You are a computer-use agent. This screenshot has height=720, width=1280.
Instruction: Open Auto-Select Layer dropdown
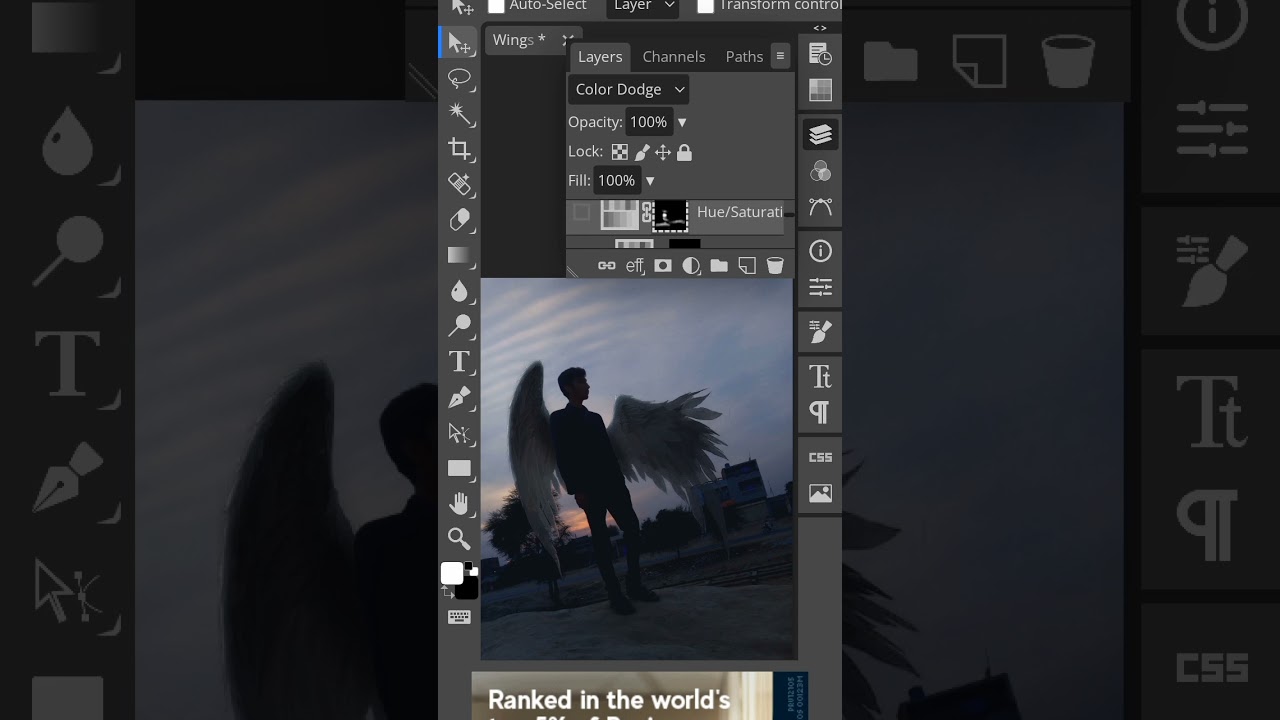pos(642,7)
